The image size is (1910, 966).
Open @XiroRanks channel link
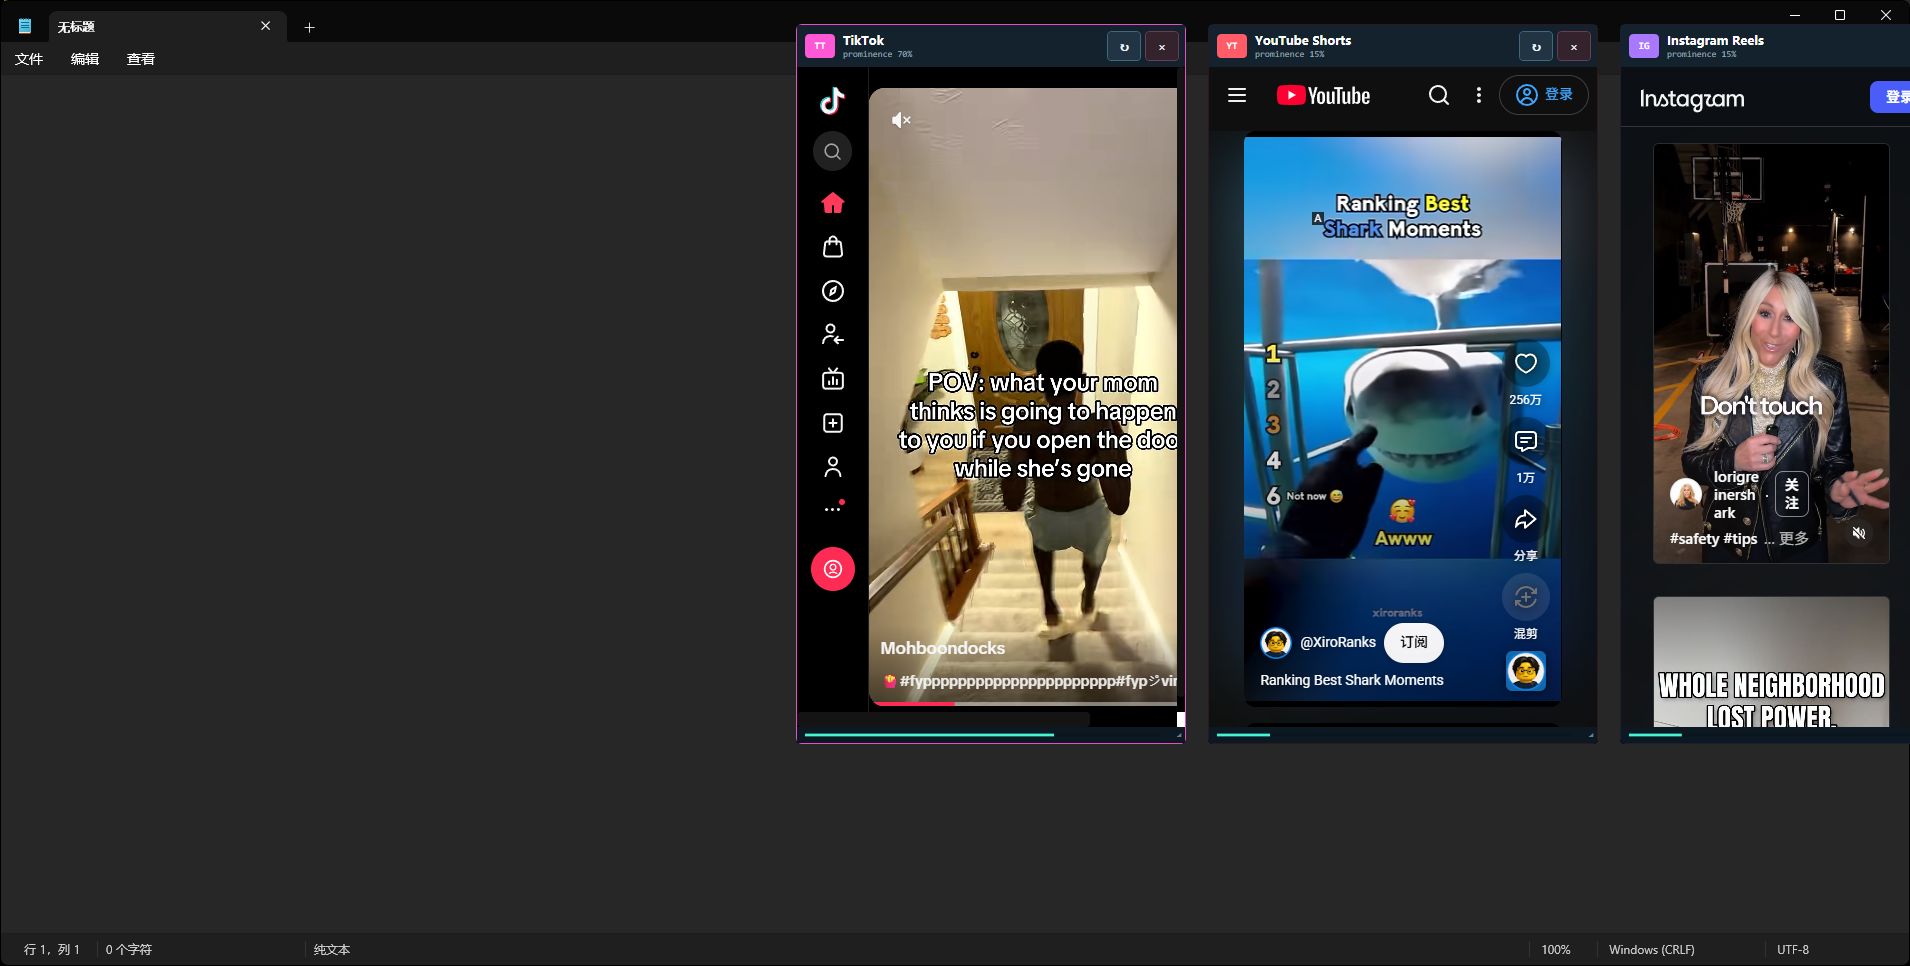pyautogui.click(x=1338, y=642)
